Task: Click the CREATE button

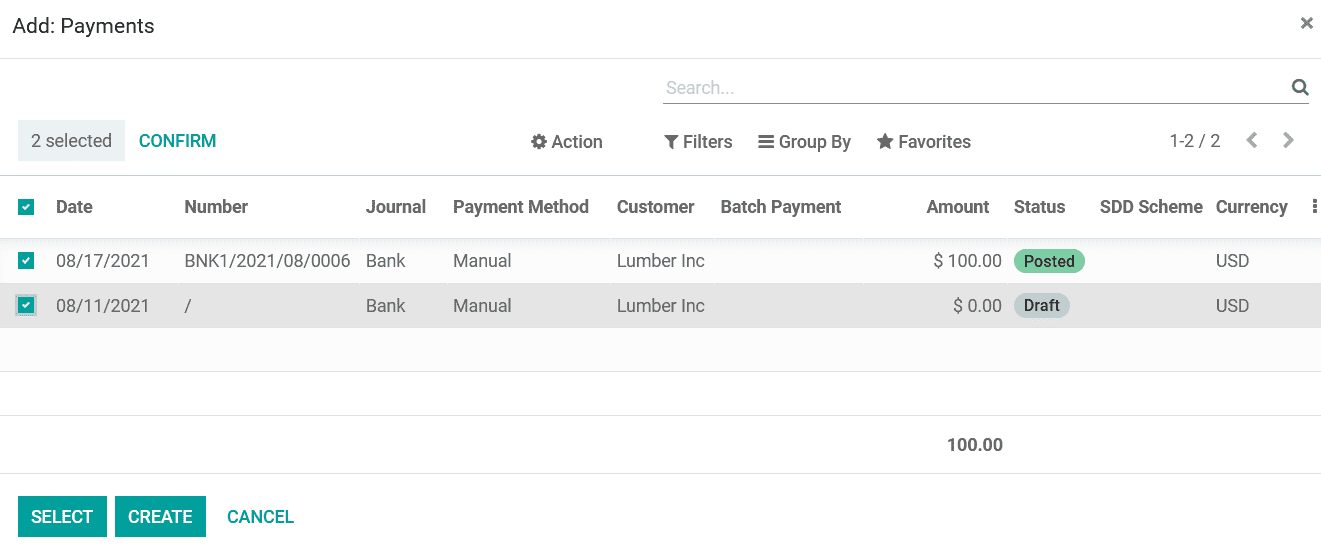Action: pyautogui.click(x=160, y=517)
